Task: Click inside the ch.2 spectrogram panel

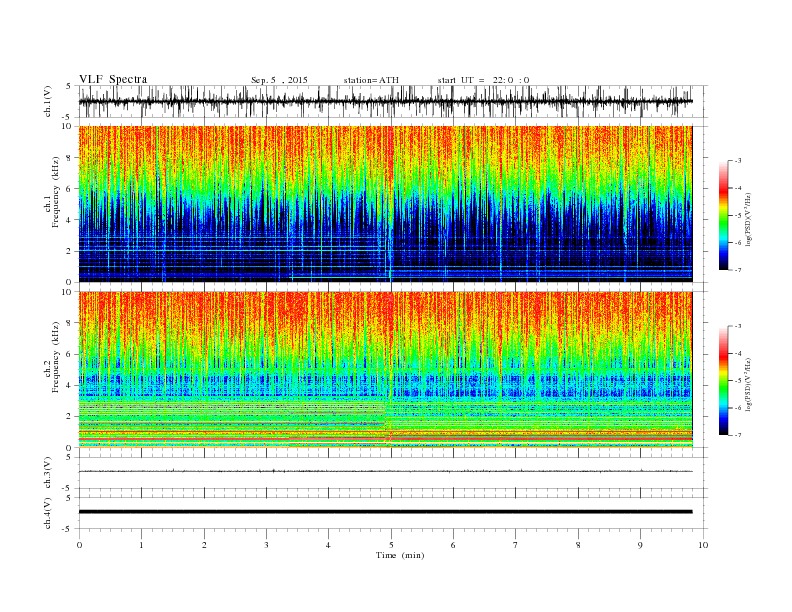Action: pyautogui.click(x=385, y=369)
